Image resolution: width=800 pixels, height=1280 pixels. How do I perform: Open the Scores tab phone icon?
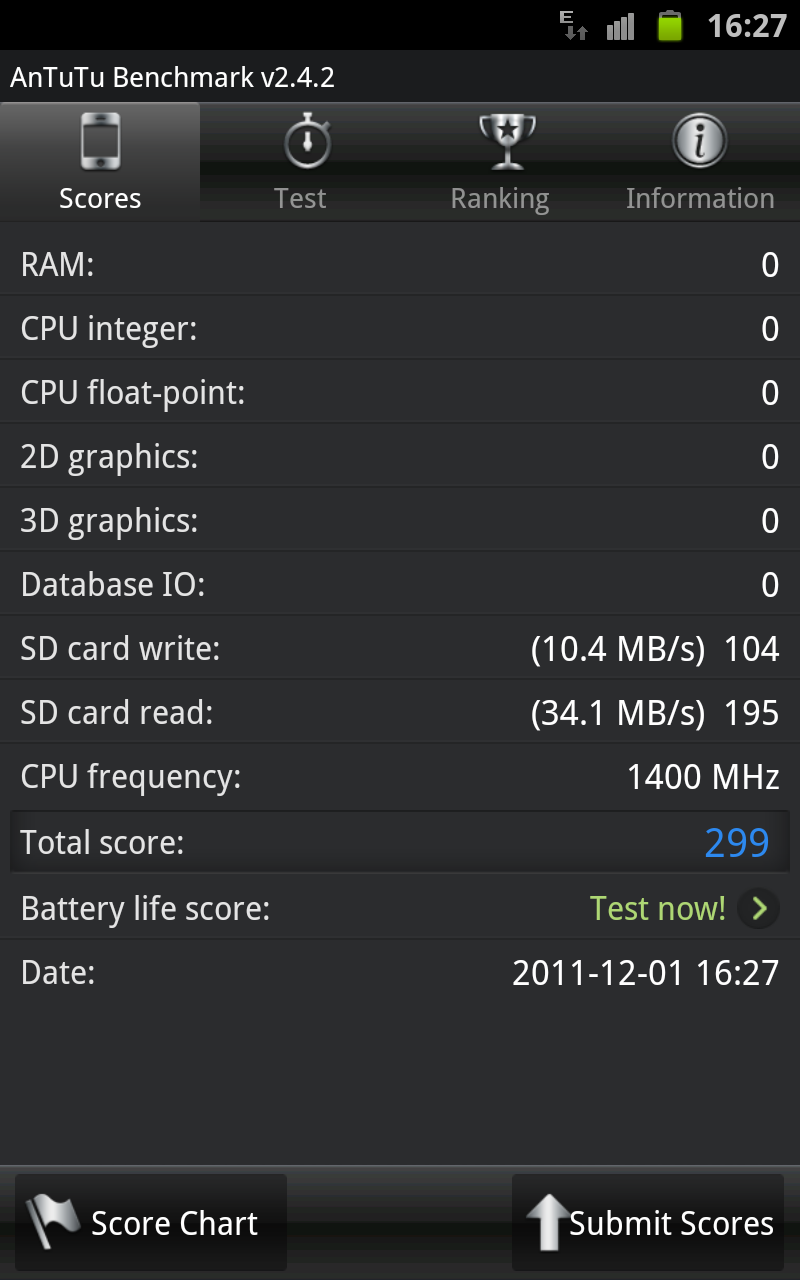coord(100,142)
